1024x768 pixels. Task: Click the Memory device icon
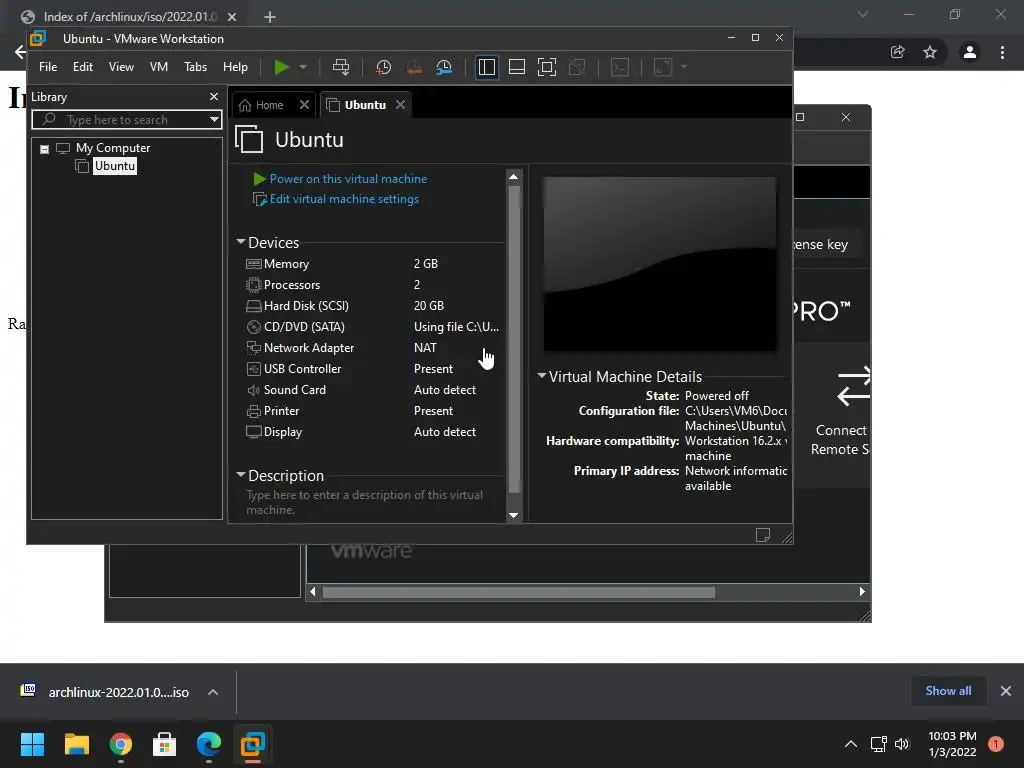tap(253, 264)
